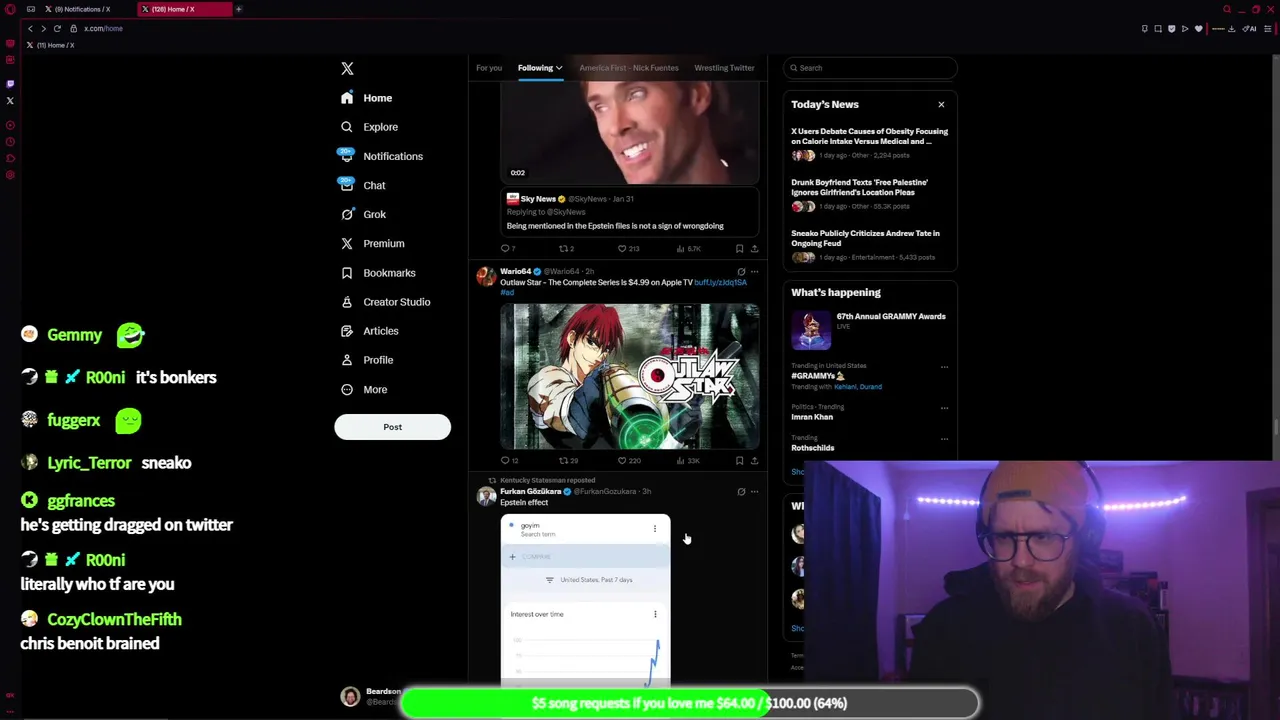This screenshot has width=1280, height=720.
Task: Click Grok icon on Wario64 post
Action: pyautogui.click(x=741, y=271)
